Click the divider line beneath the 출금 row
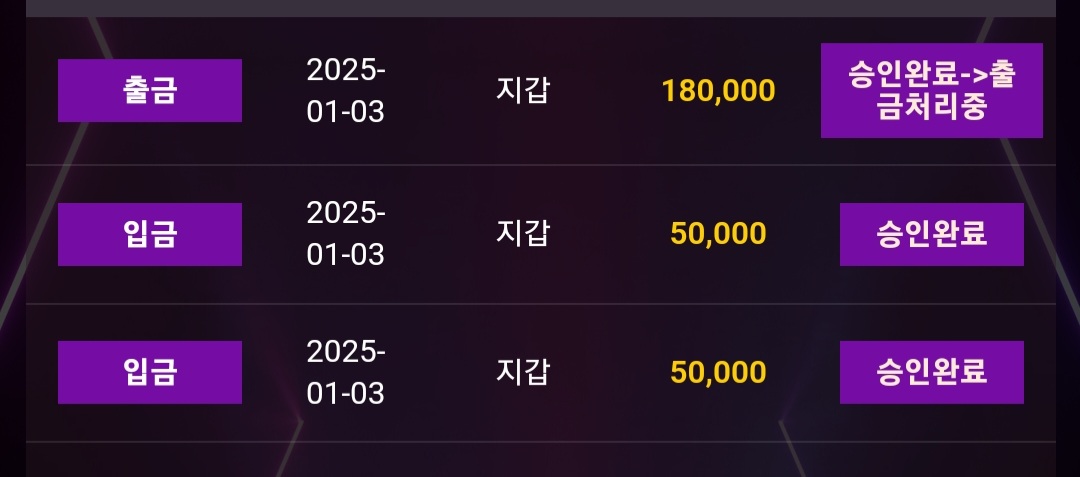The image size is (1080, 477). (x=540, y=165)
